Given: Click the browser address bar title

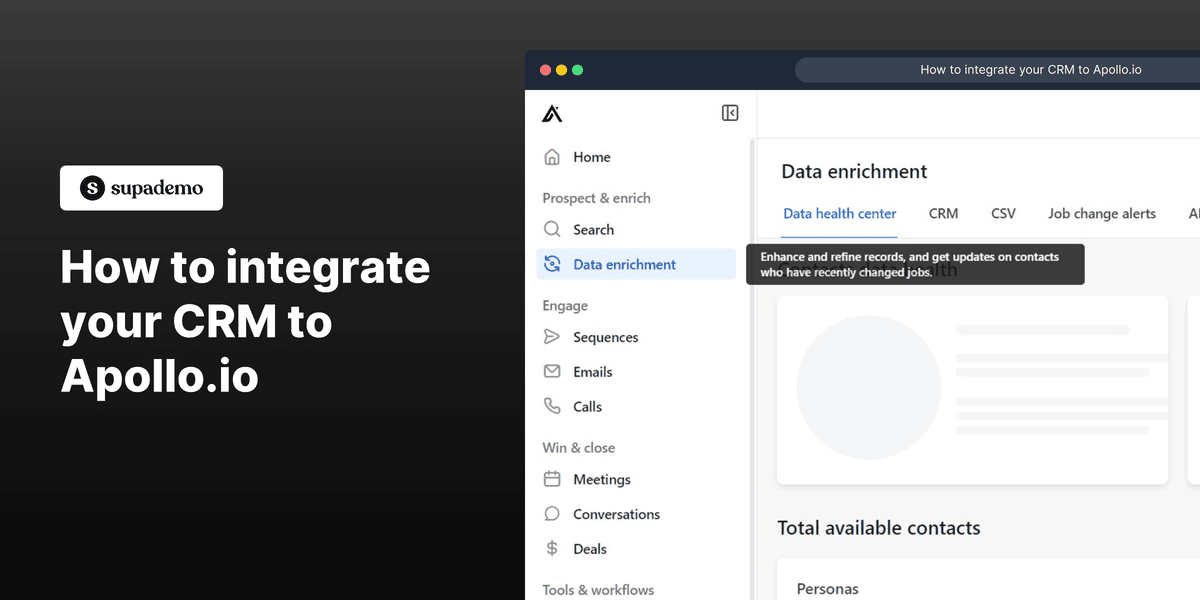Looking at the screenshot, I should click(1031, 69).
